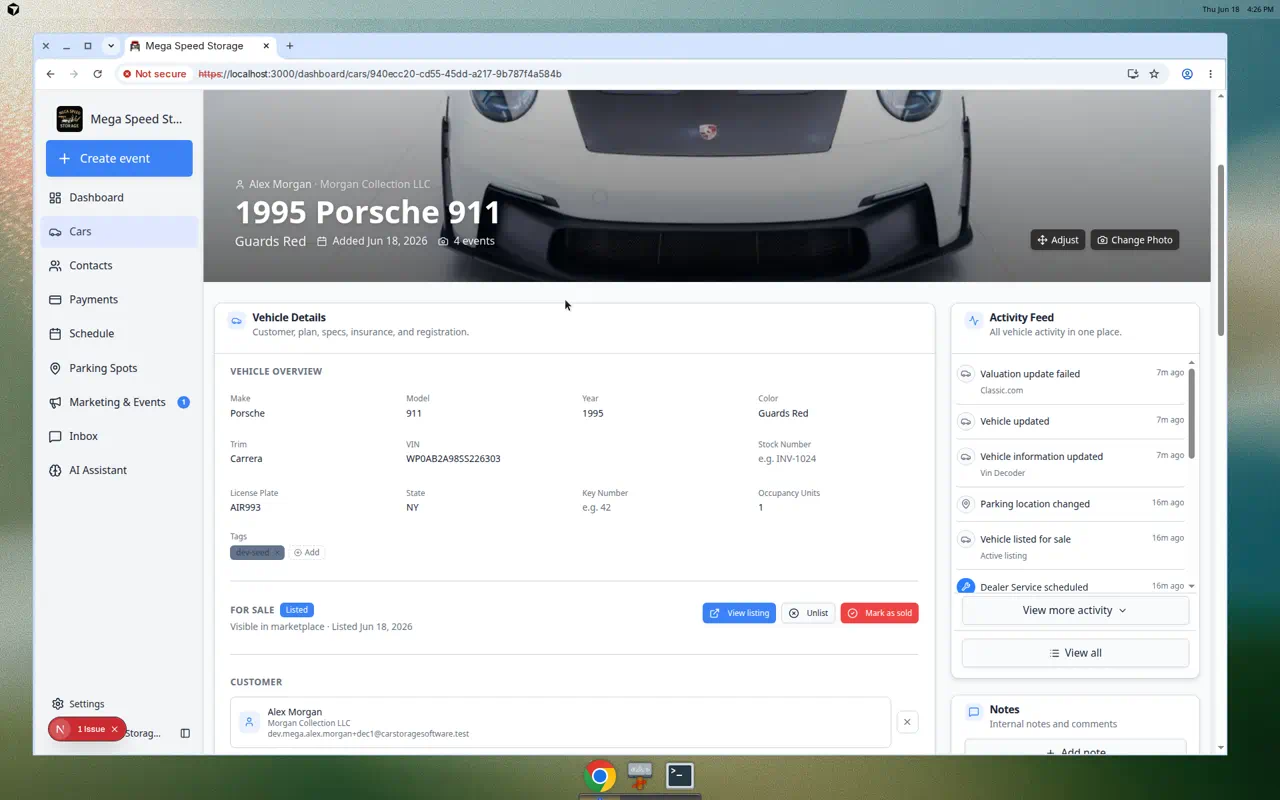The height and width of the screenshot is (800, 1280).
Task: Select Cars in the sidebar
Action: point(119,231)
